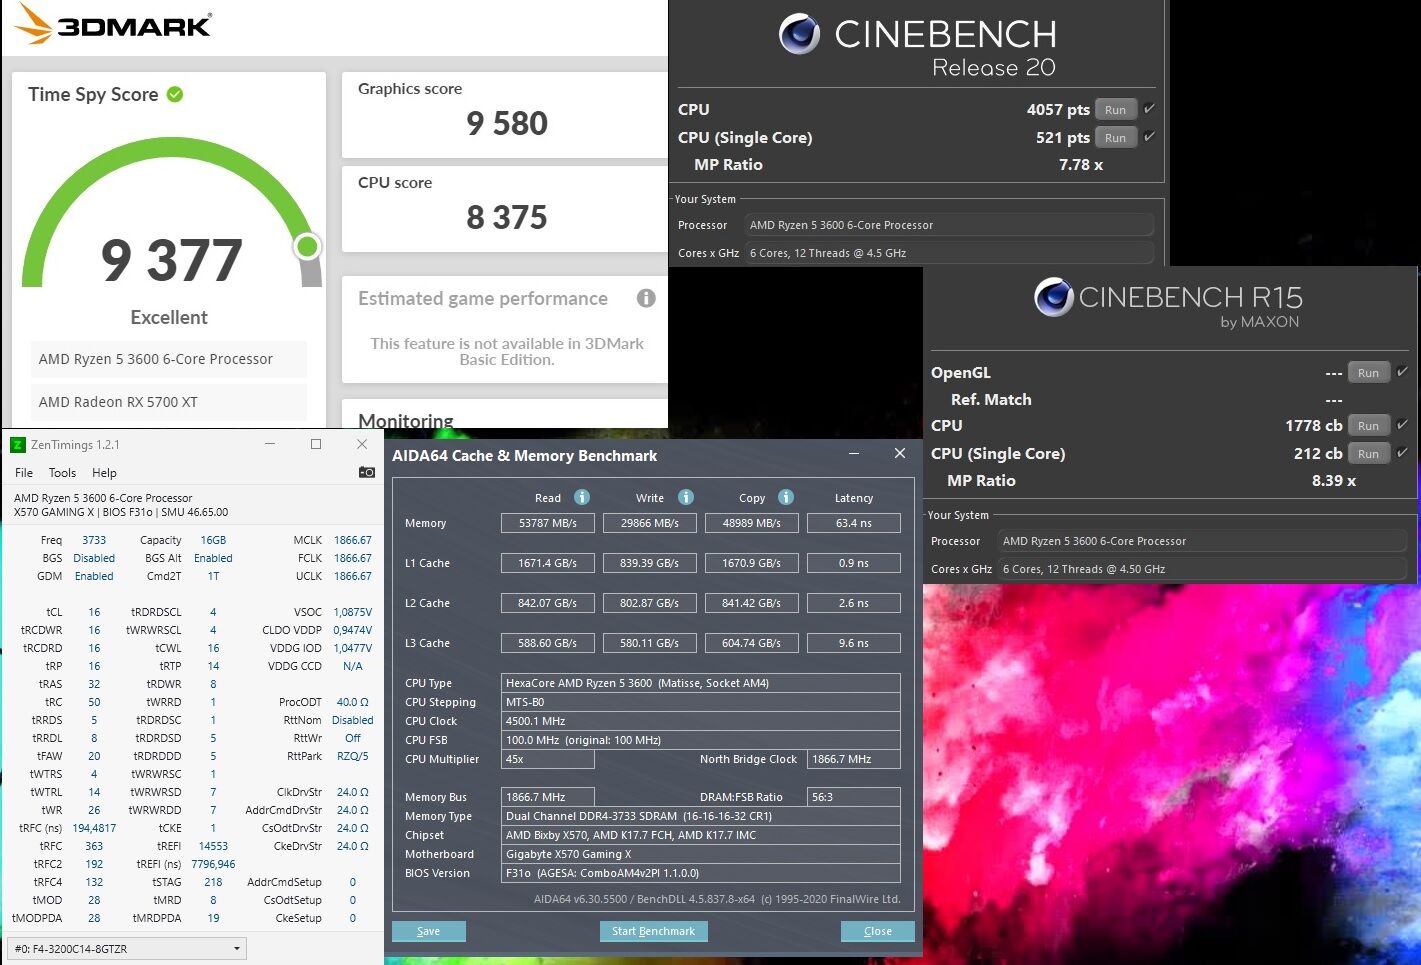Click the AIDA64 Read info icon
Viewport: 1421px width, 965px height.
pos(582,497)
